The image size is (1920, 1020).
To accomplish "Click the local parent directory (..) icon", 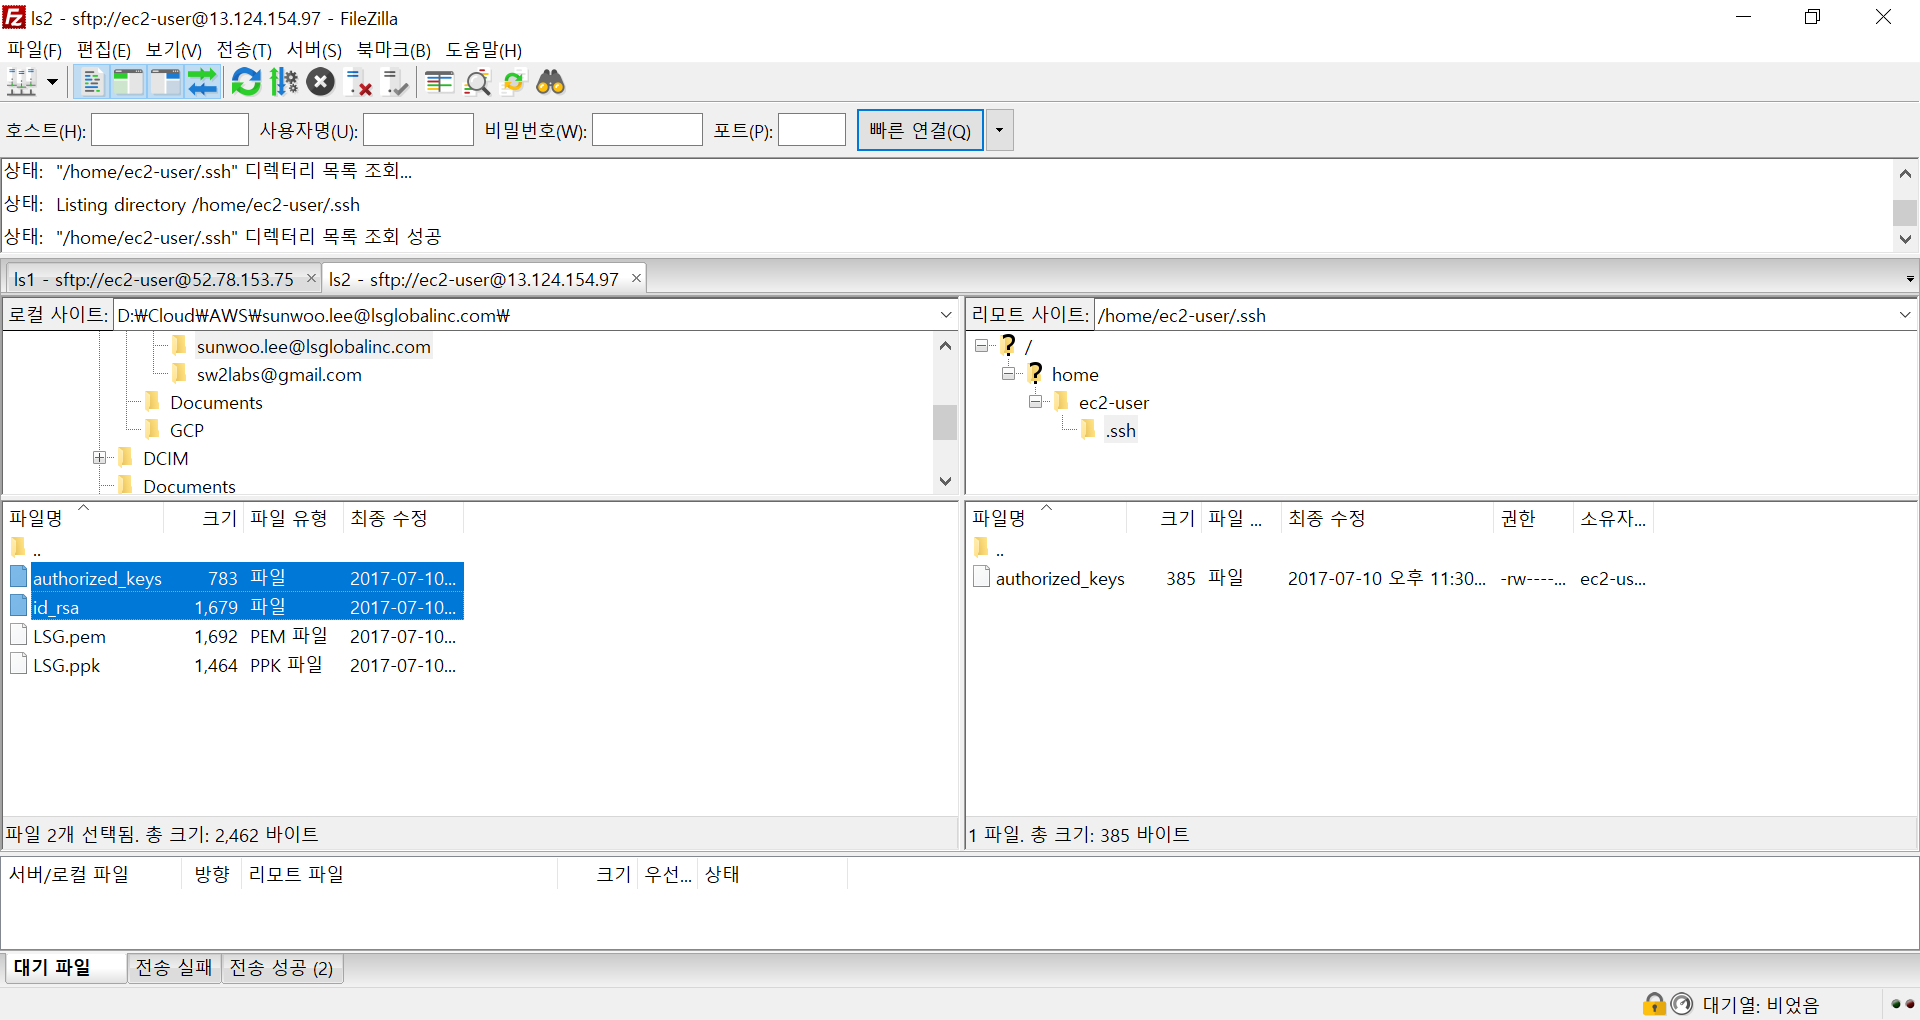I will pos(18,547).
